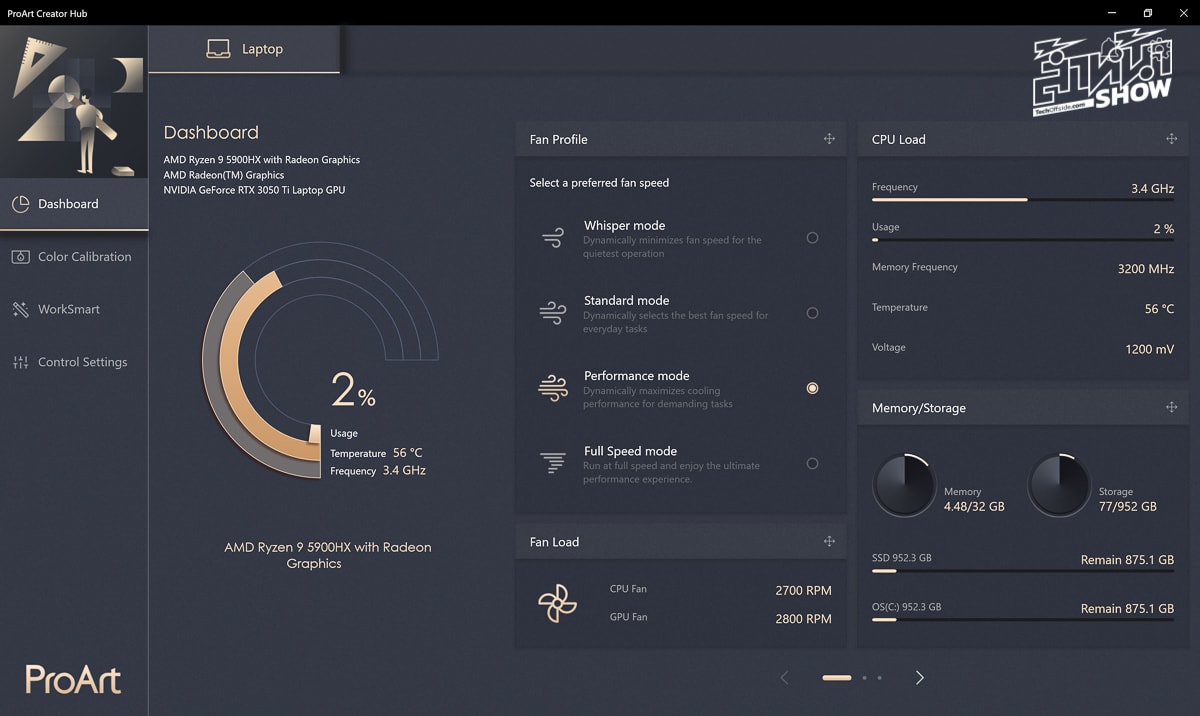
Task: Click the move handle on Fan Profile panel
Action: point(829,139)
